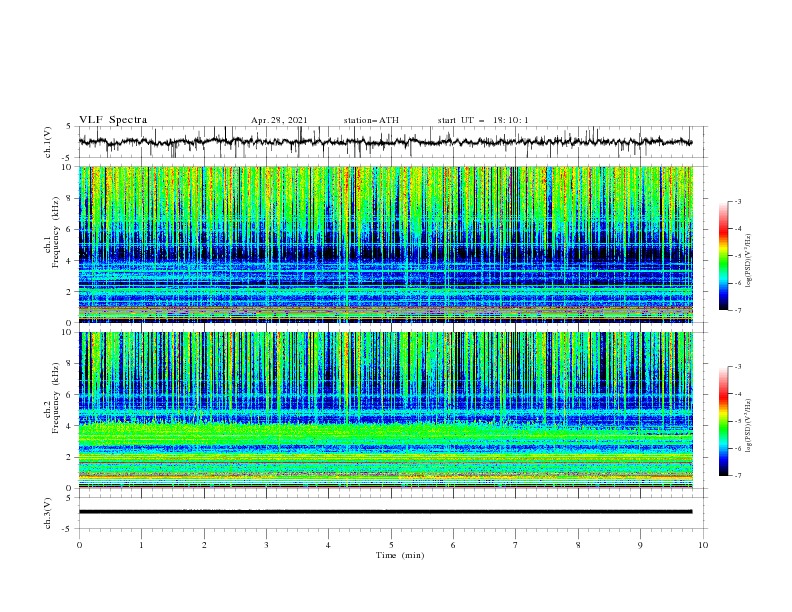Click the flat ch.3 voltage trace
Image resolution: width=792 pixels, height=612 pixels.
pyautogui.click(x=385, y=512)
